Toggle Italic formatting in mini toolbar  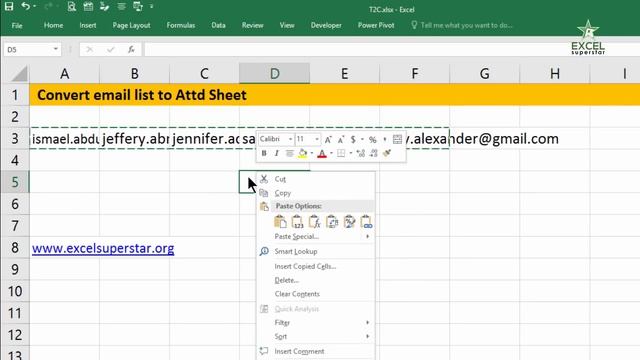pos(277,153)
